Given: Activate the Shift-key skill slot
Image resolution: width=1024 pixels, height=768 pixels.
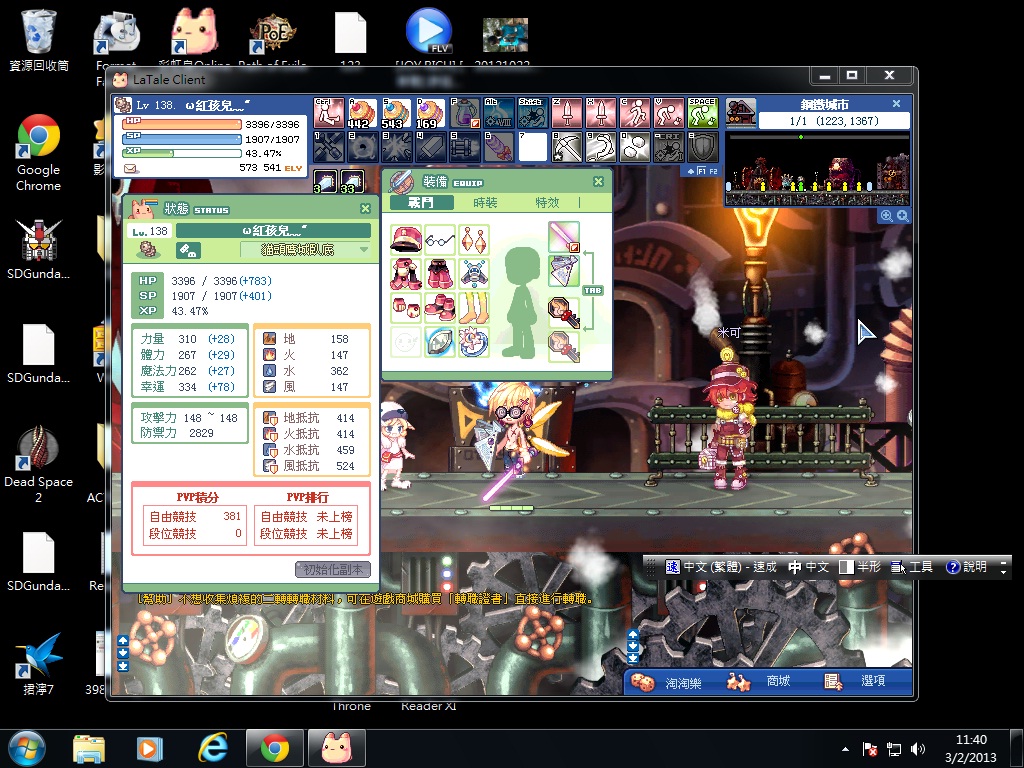Looking at the screenshot, I should point(533,113).
